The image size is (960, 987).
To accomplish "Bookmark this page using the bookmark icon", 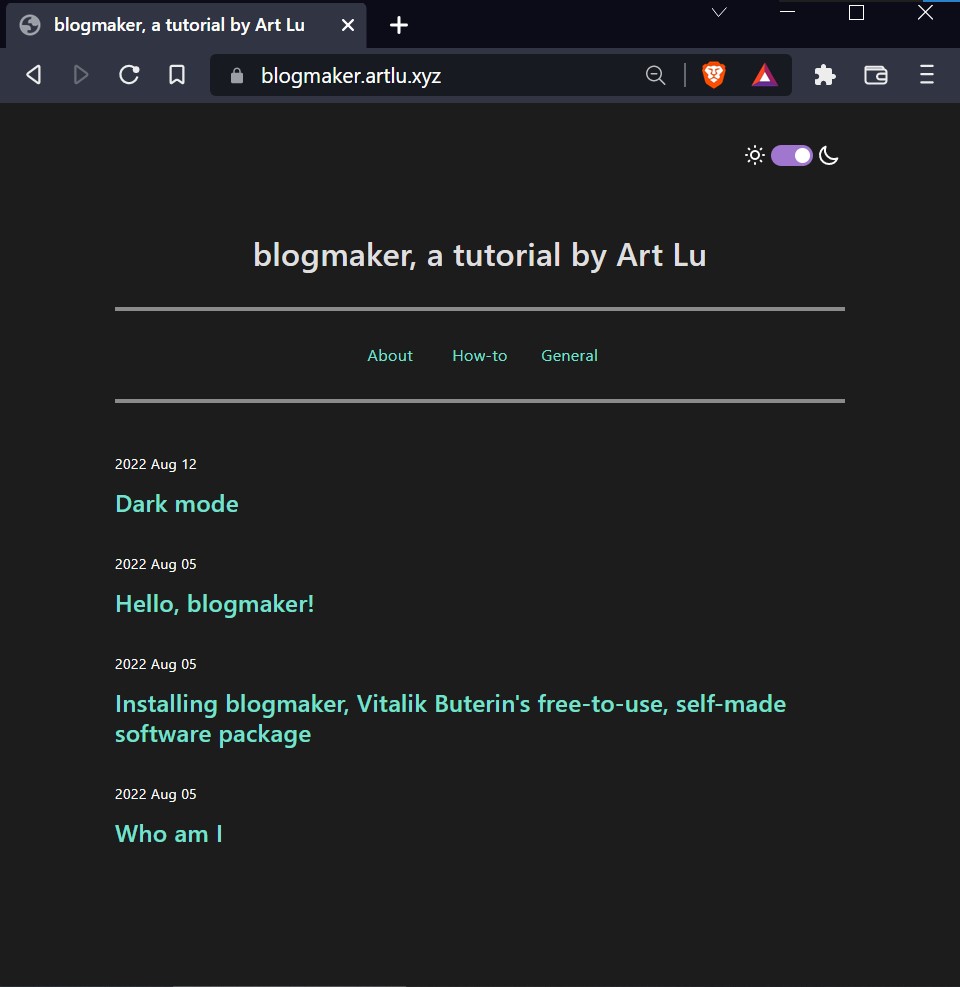I will click(x=177, y=75).
